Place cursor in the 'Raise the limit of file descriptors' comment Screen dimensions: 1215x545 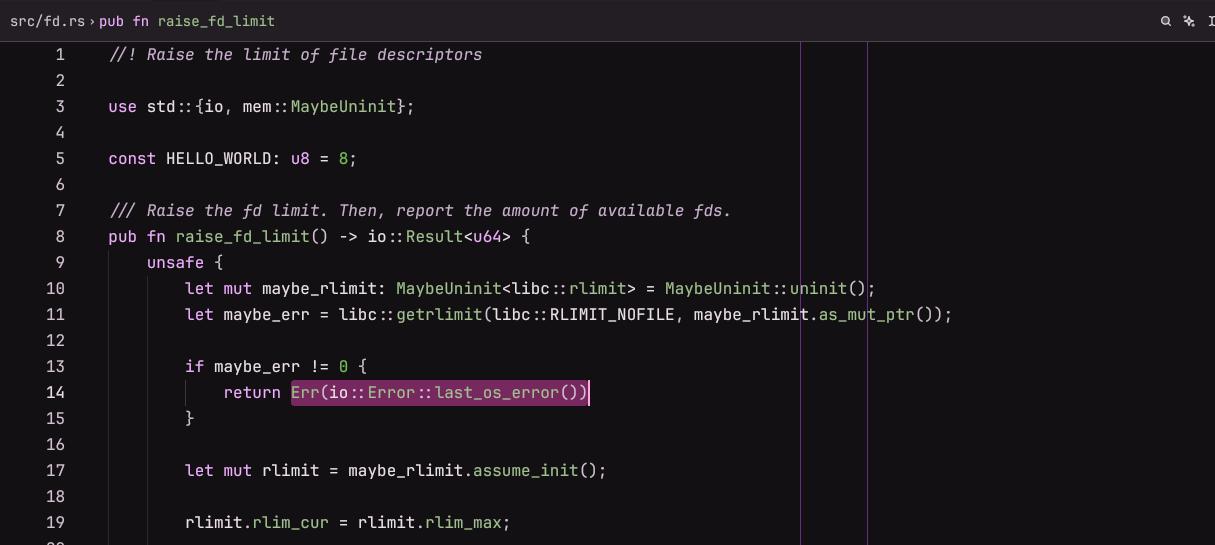[x=314, y=55]
